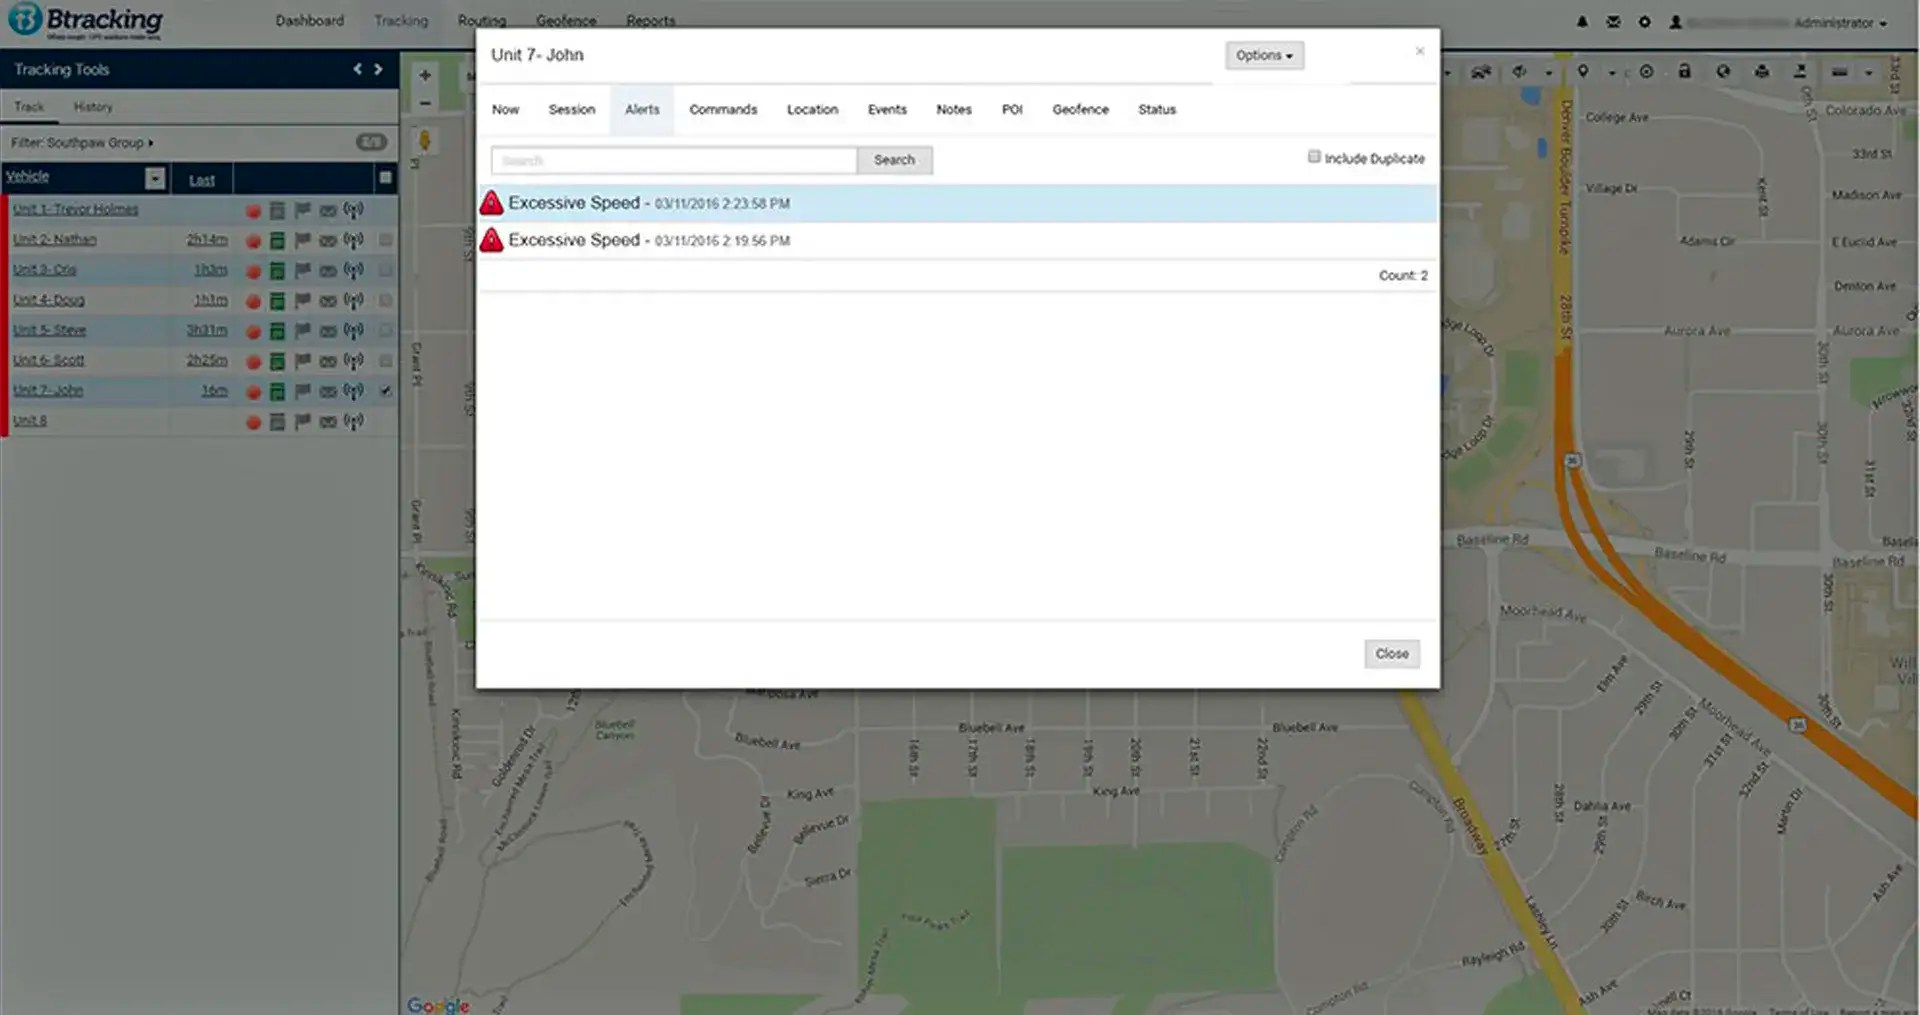The image size is (1920, 1015).
Task: Toggle the select-all checkbox in vehicle header
Action: pyautogui.click(x=385, y=178)
